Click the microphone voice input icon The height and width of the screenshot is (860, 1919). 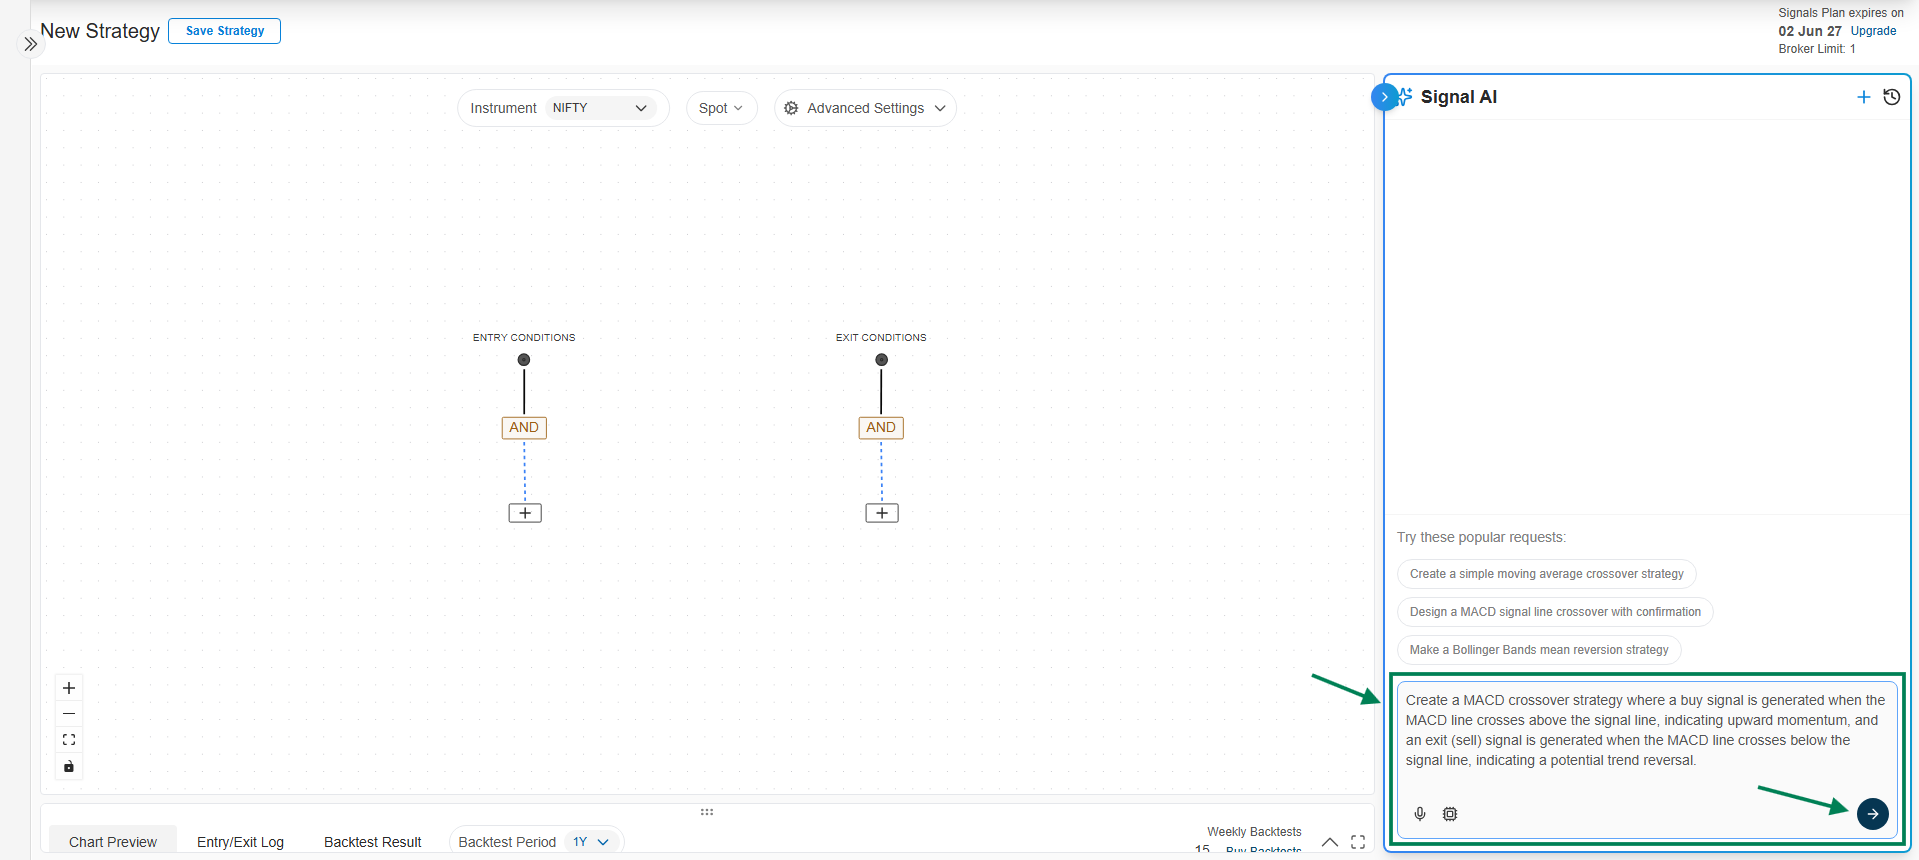1420,814
